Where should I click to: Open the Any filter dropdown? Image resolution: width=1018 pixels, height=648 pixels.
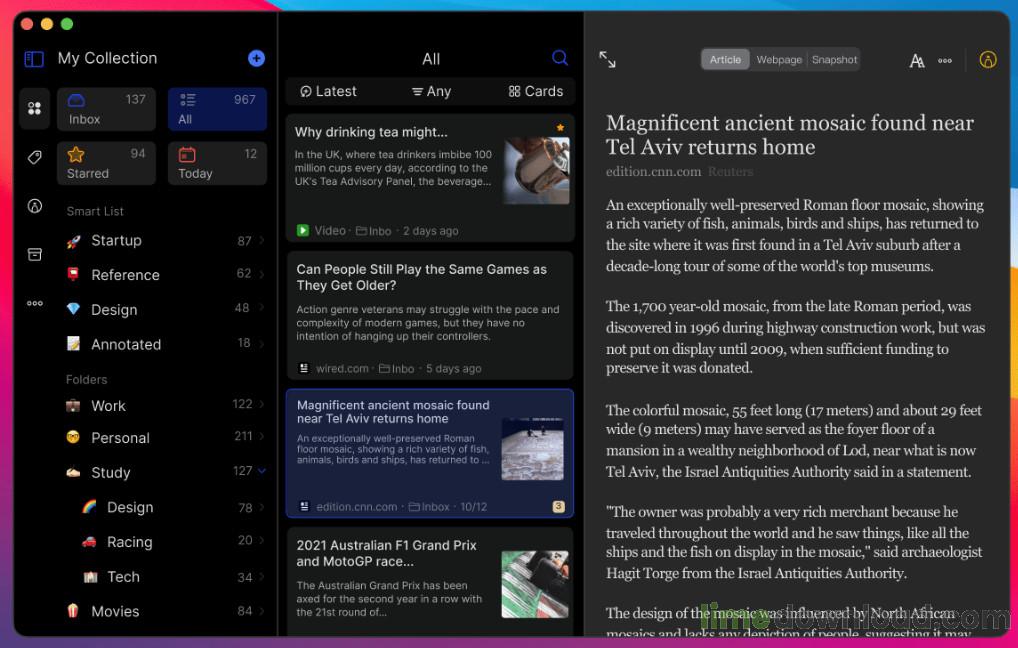(432, 92)
